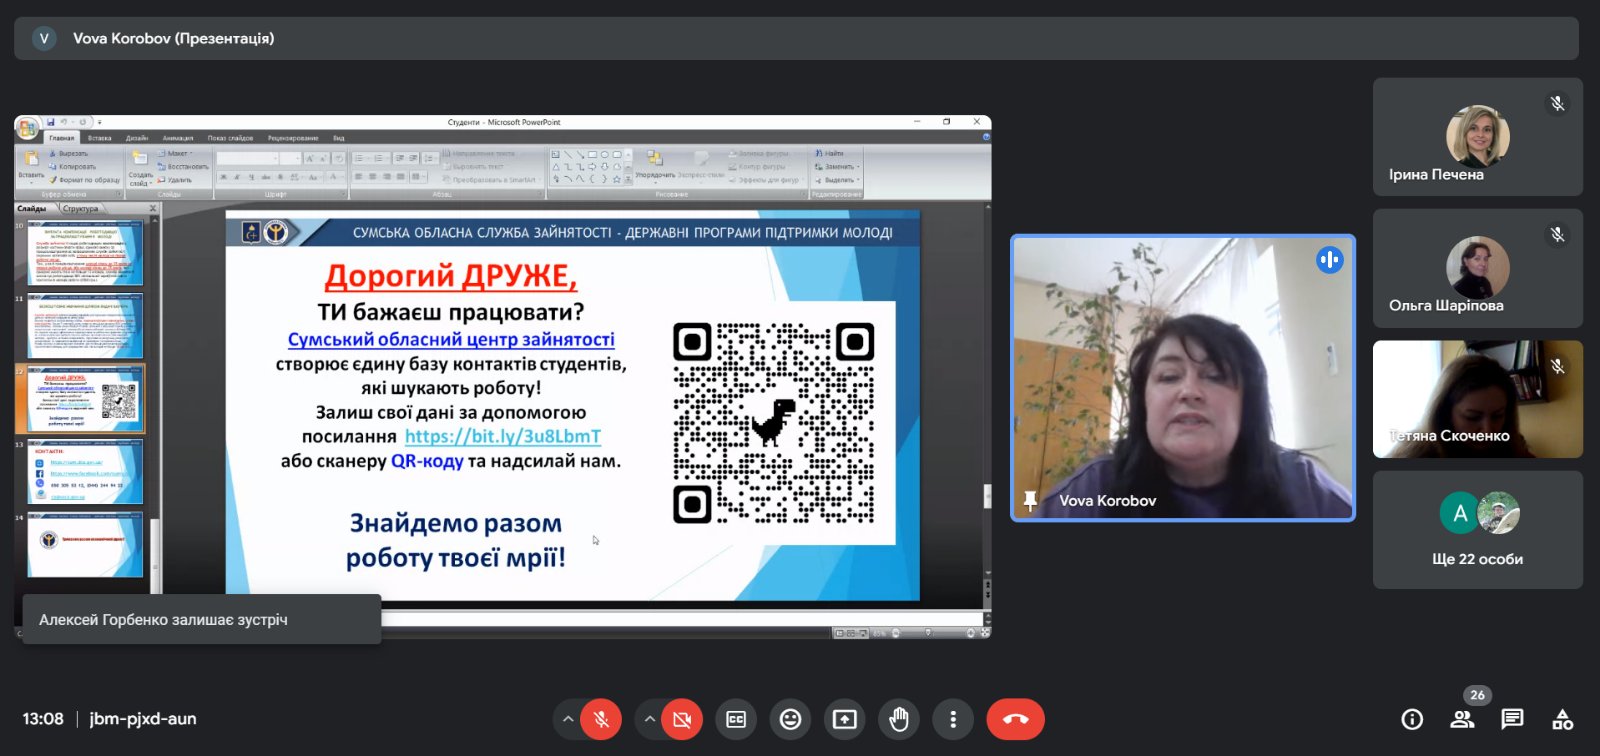This screenshot has width=1600, height=756.
Task: Open the Анимация ribbon tab
Action: point(178,138)
